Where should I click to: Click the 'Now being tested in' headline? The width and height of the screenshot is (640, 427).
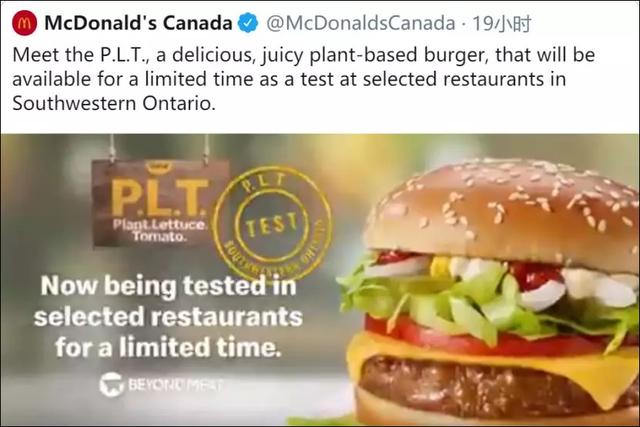pyautogui.click(x=169, y=286)
